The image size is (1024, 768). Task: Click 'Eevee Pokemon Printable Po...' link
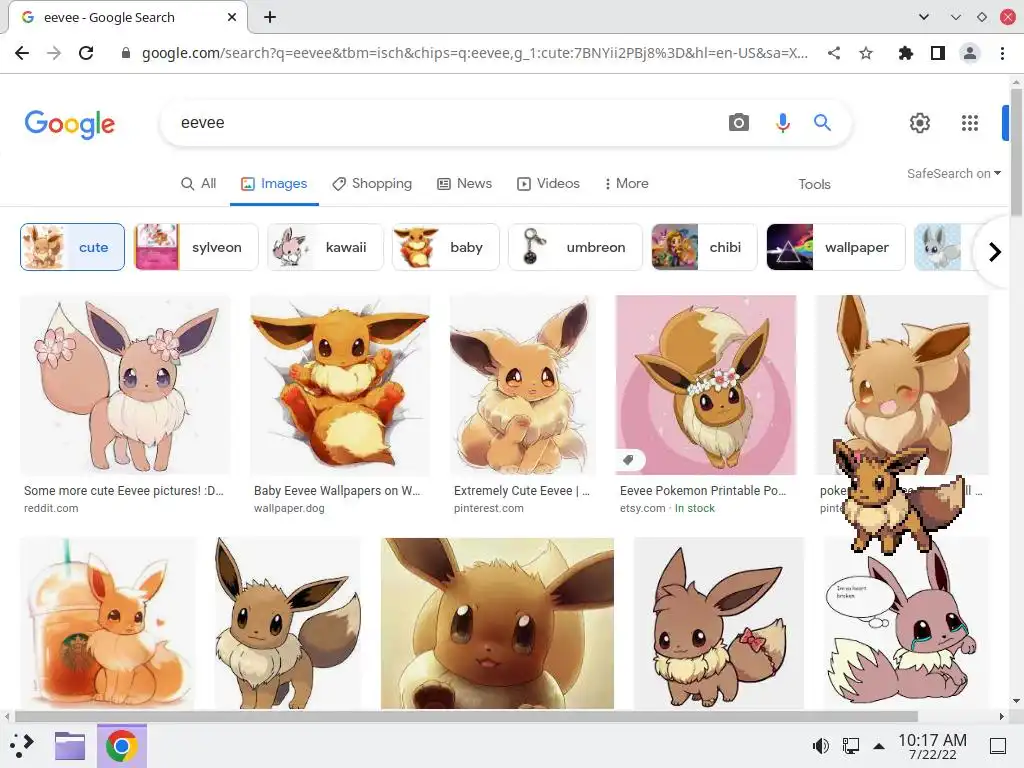[703, 490]
